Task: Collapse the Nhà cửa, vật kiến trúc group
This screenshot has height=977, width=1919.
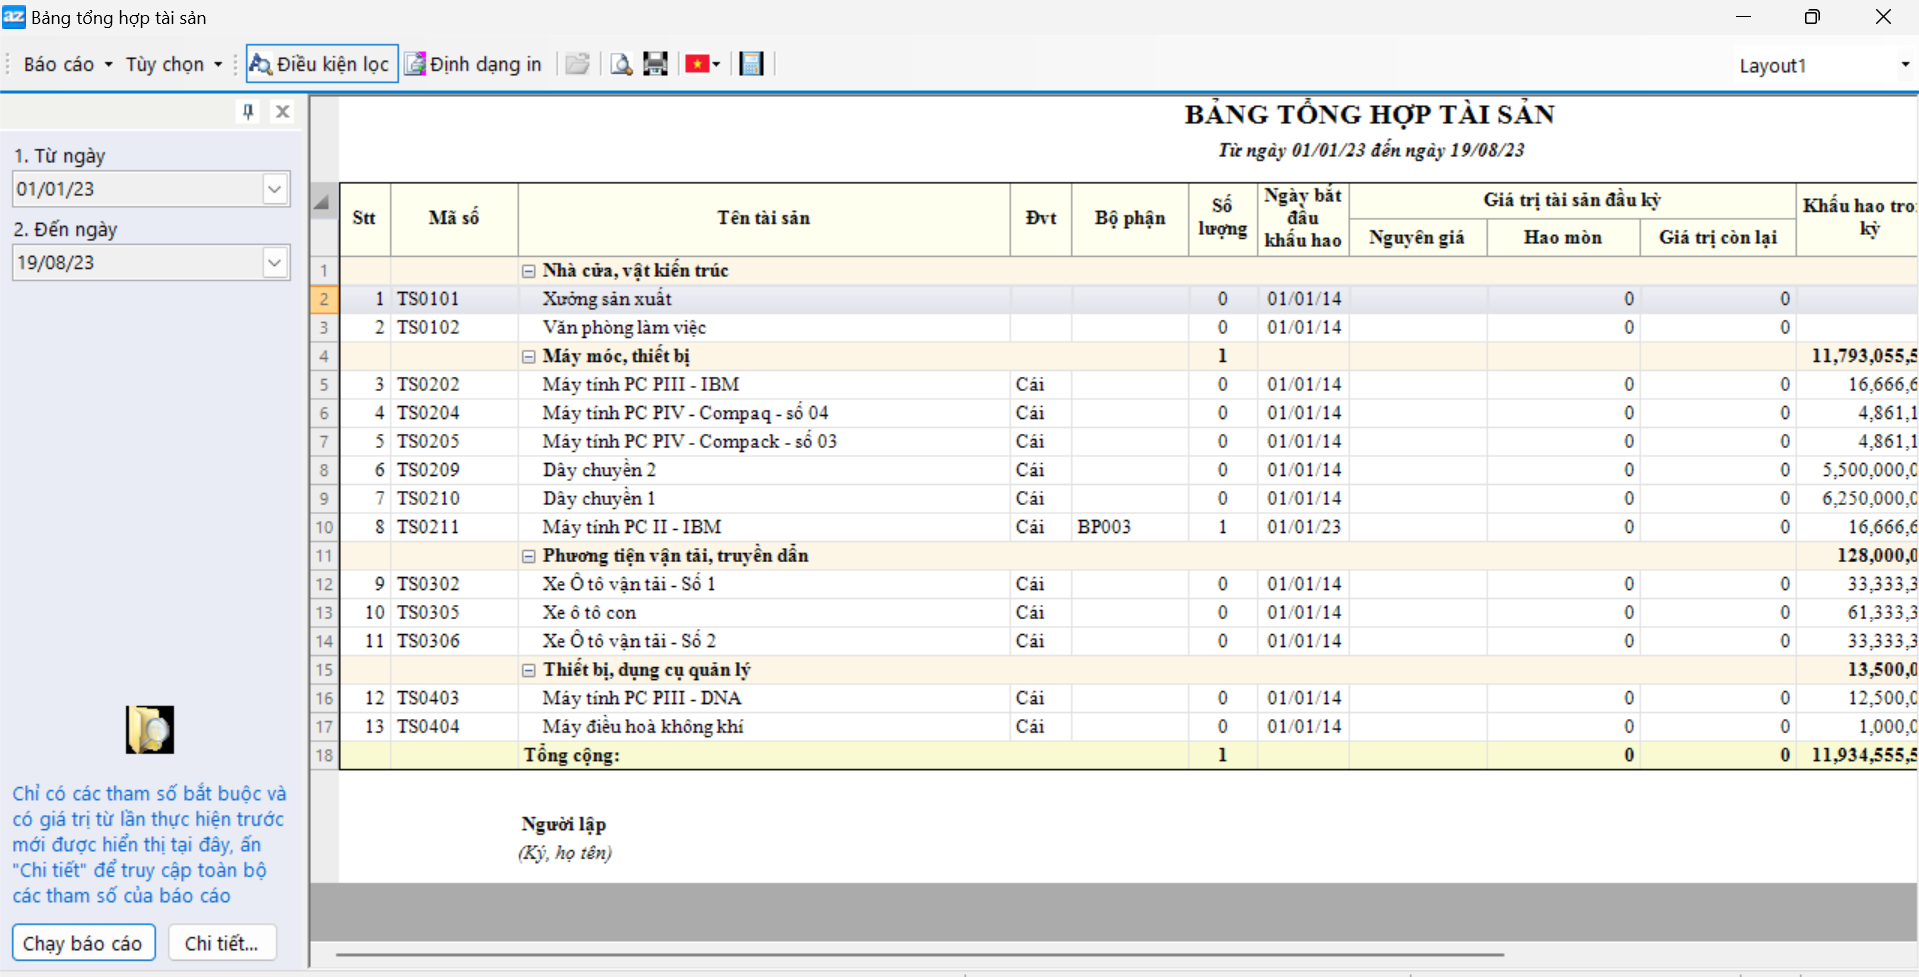Action: click(x=529, y=271)
